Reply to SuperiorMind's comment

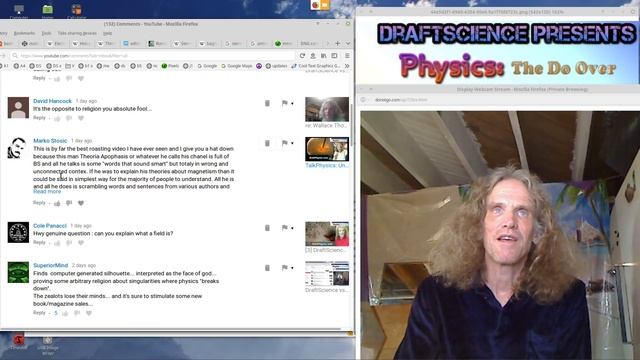point(39,313)
